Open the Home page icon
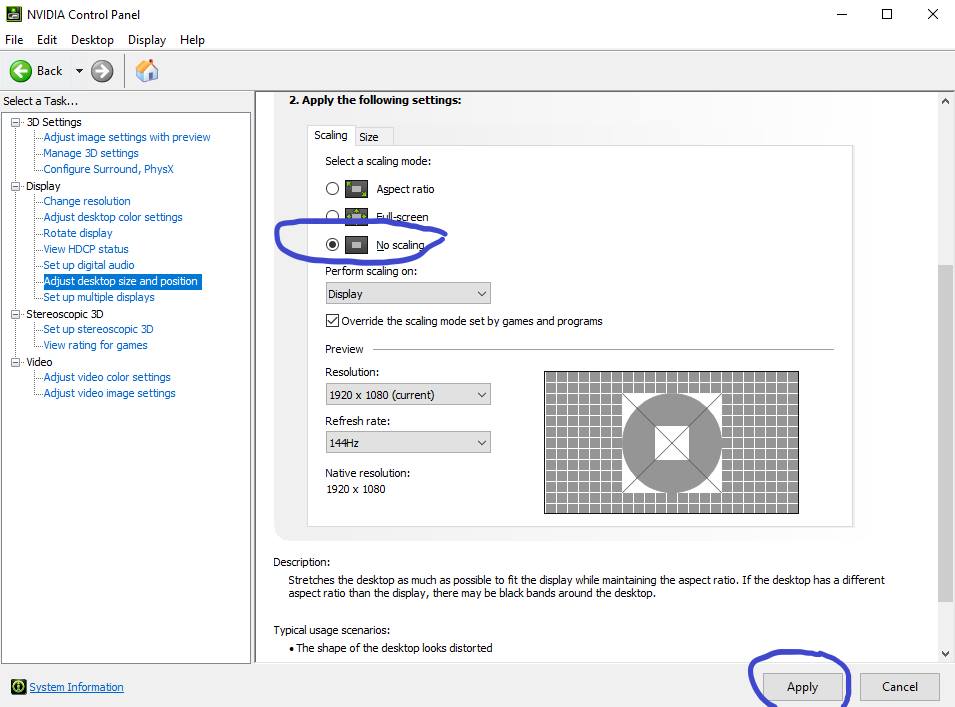 tap(147, 71)
